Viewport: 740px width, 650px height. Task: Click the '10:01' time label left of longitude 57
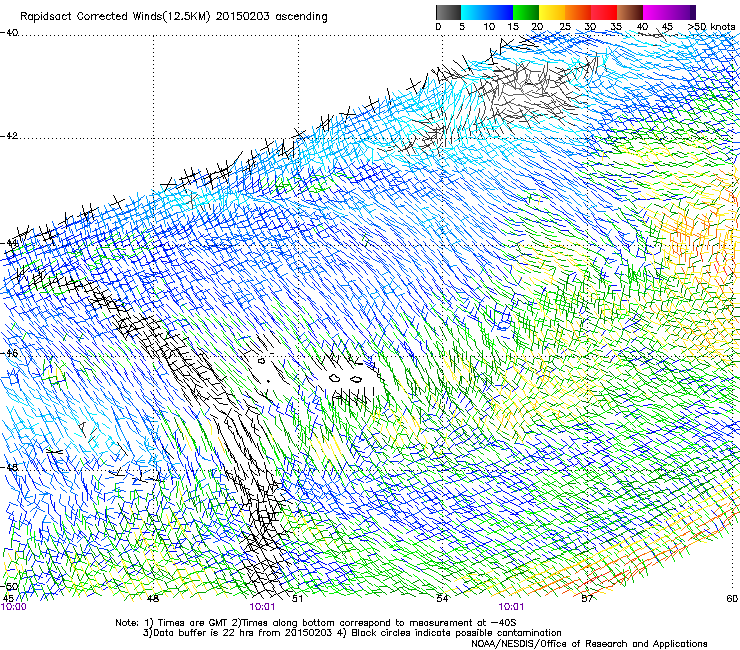click(x=511, y=607)
